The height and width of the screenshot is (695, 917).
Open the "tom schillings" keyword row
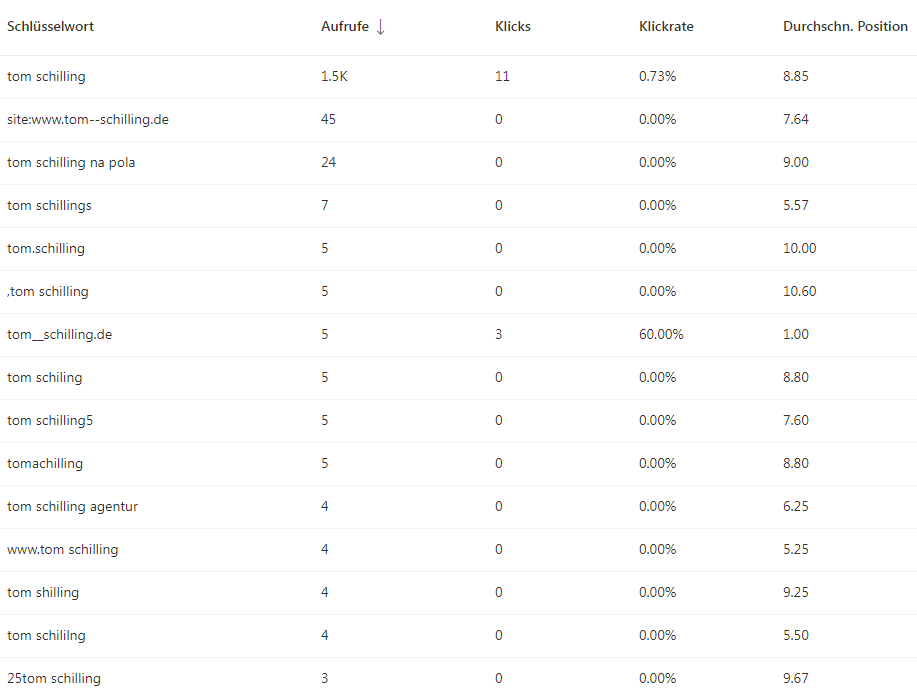(49, 206)
